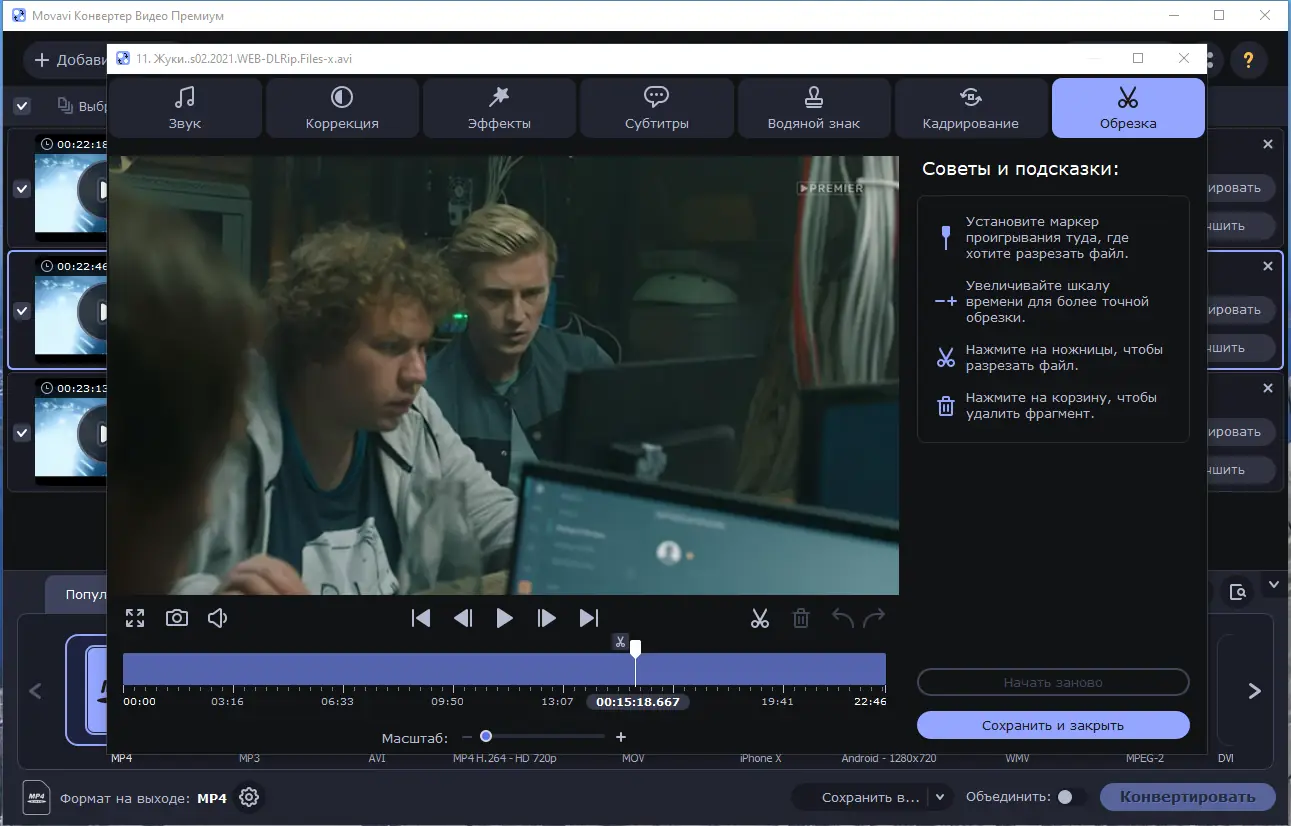Screen dimensions: 1291x826
Task: Open output format settings gear
Action: [x=249, y=797]
